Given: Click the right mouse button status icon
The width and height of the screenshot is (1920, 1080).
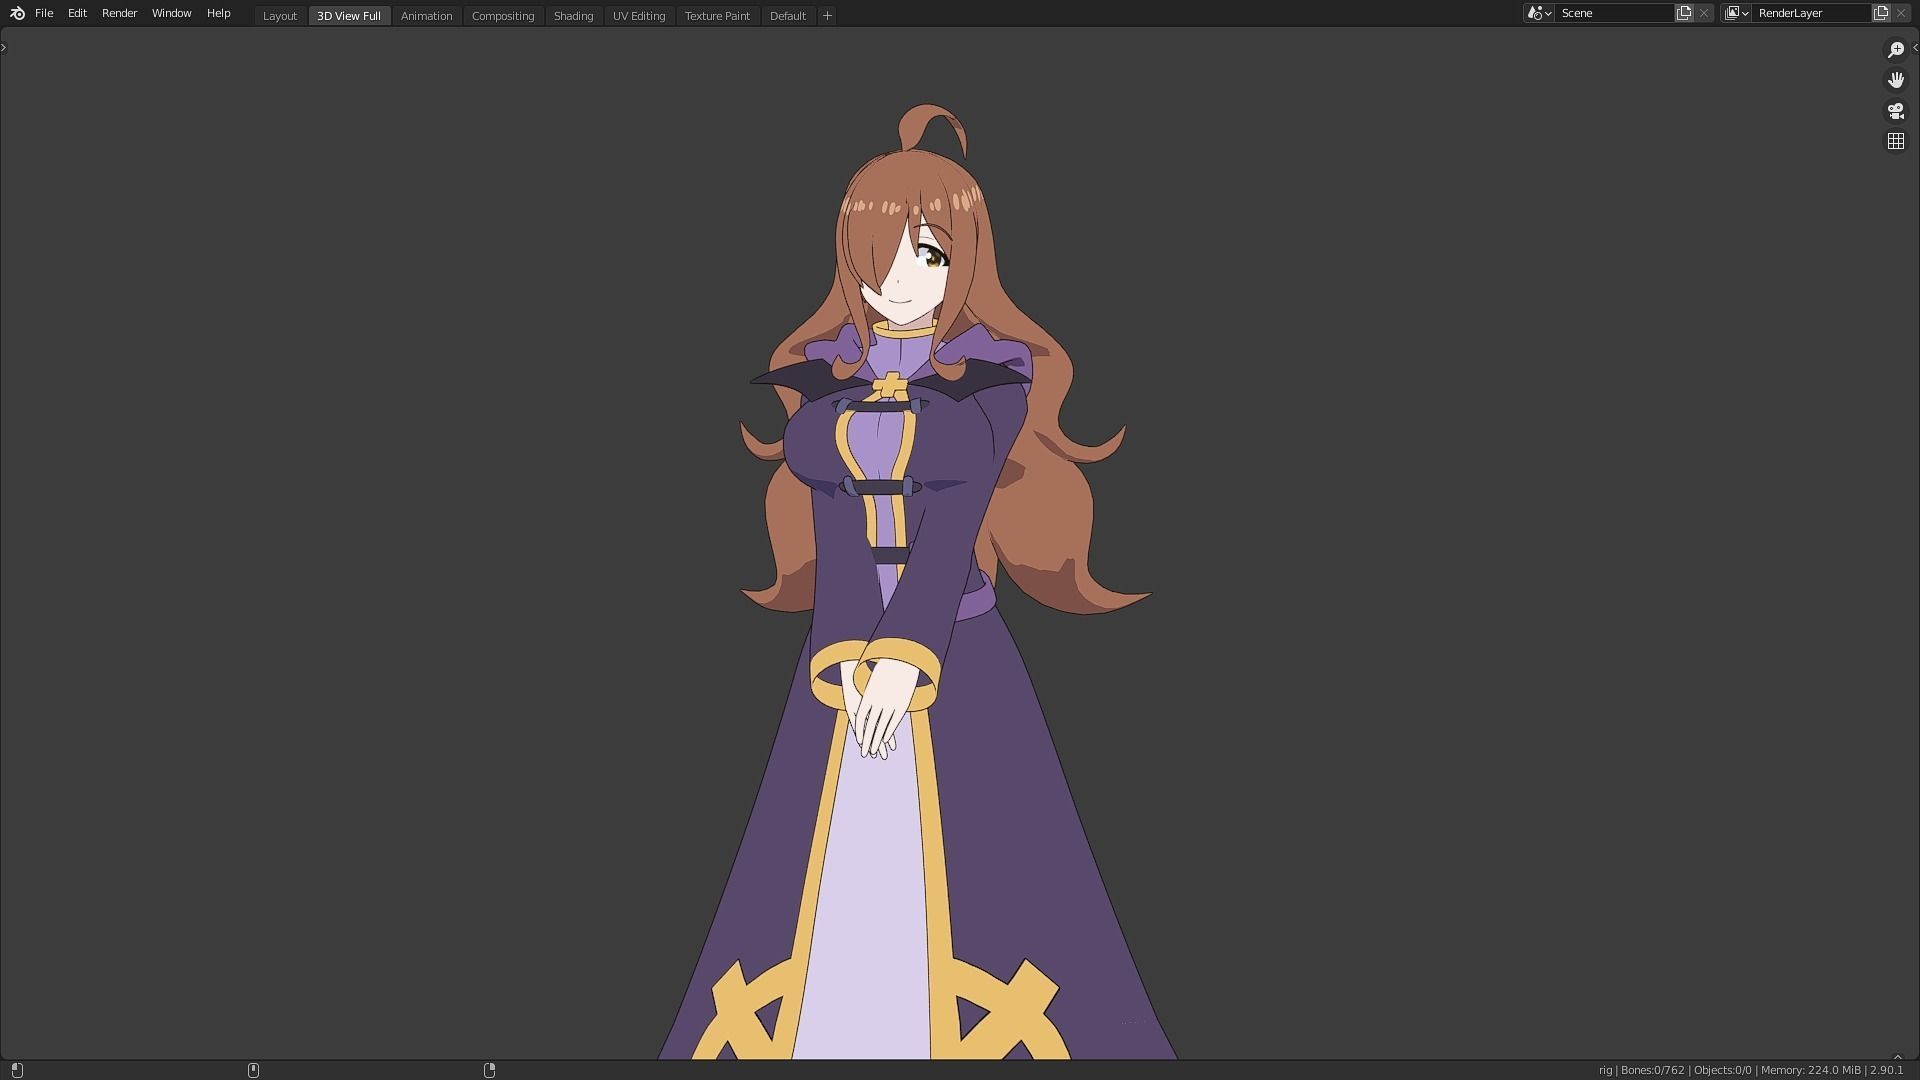Looking at the screenshot, I should click(489, 1070).
